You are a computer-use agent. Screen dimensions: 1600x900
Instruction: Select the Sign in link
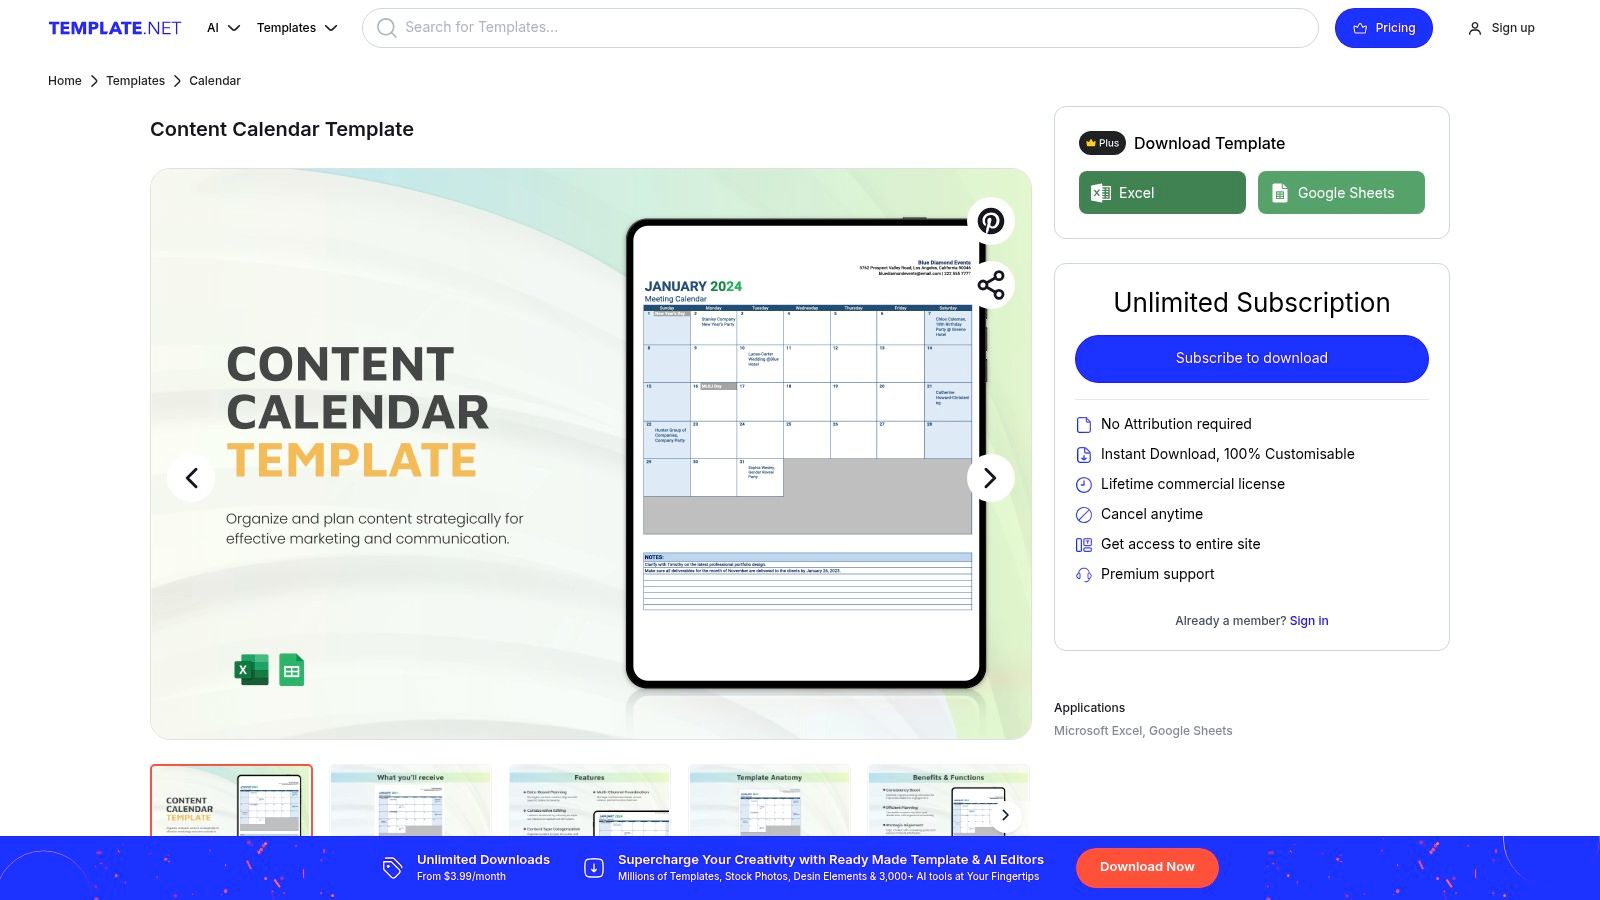tap(1308, 620)
